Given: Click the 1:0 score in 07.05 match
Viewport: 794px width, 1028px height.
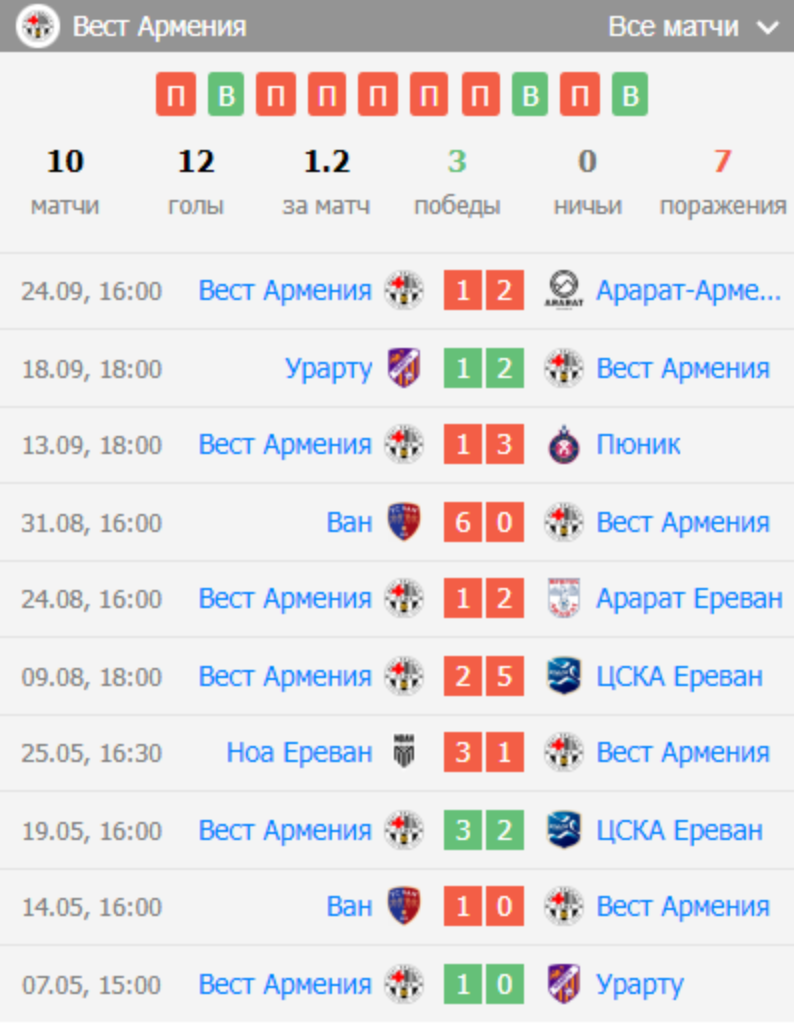Looking at the screenshot, I should pyautogui.click(x=484, y=985).
